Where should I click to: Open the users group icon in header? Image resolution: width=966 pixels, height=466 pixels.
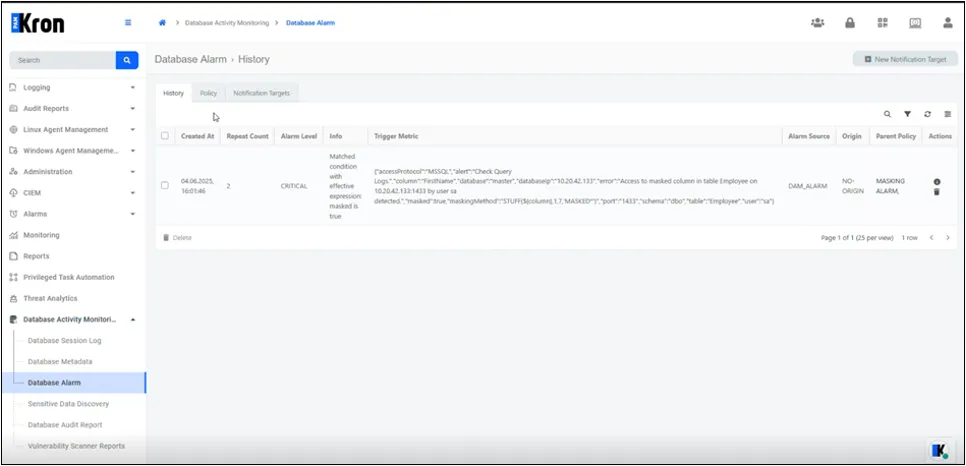818,23
